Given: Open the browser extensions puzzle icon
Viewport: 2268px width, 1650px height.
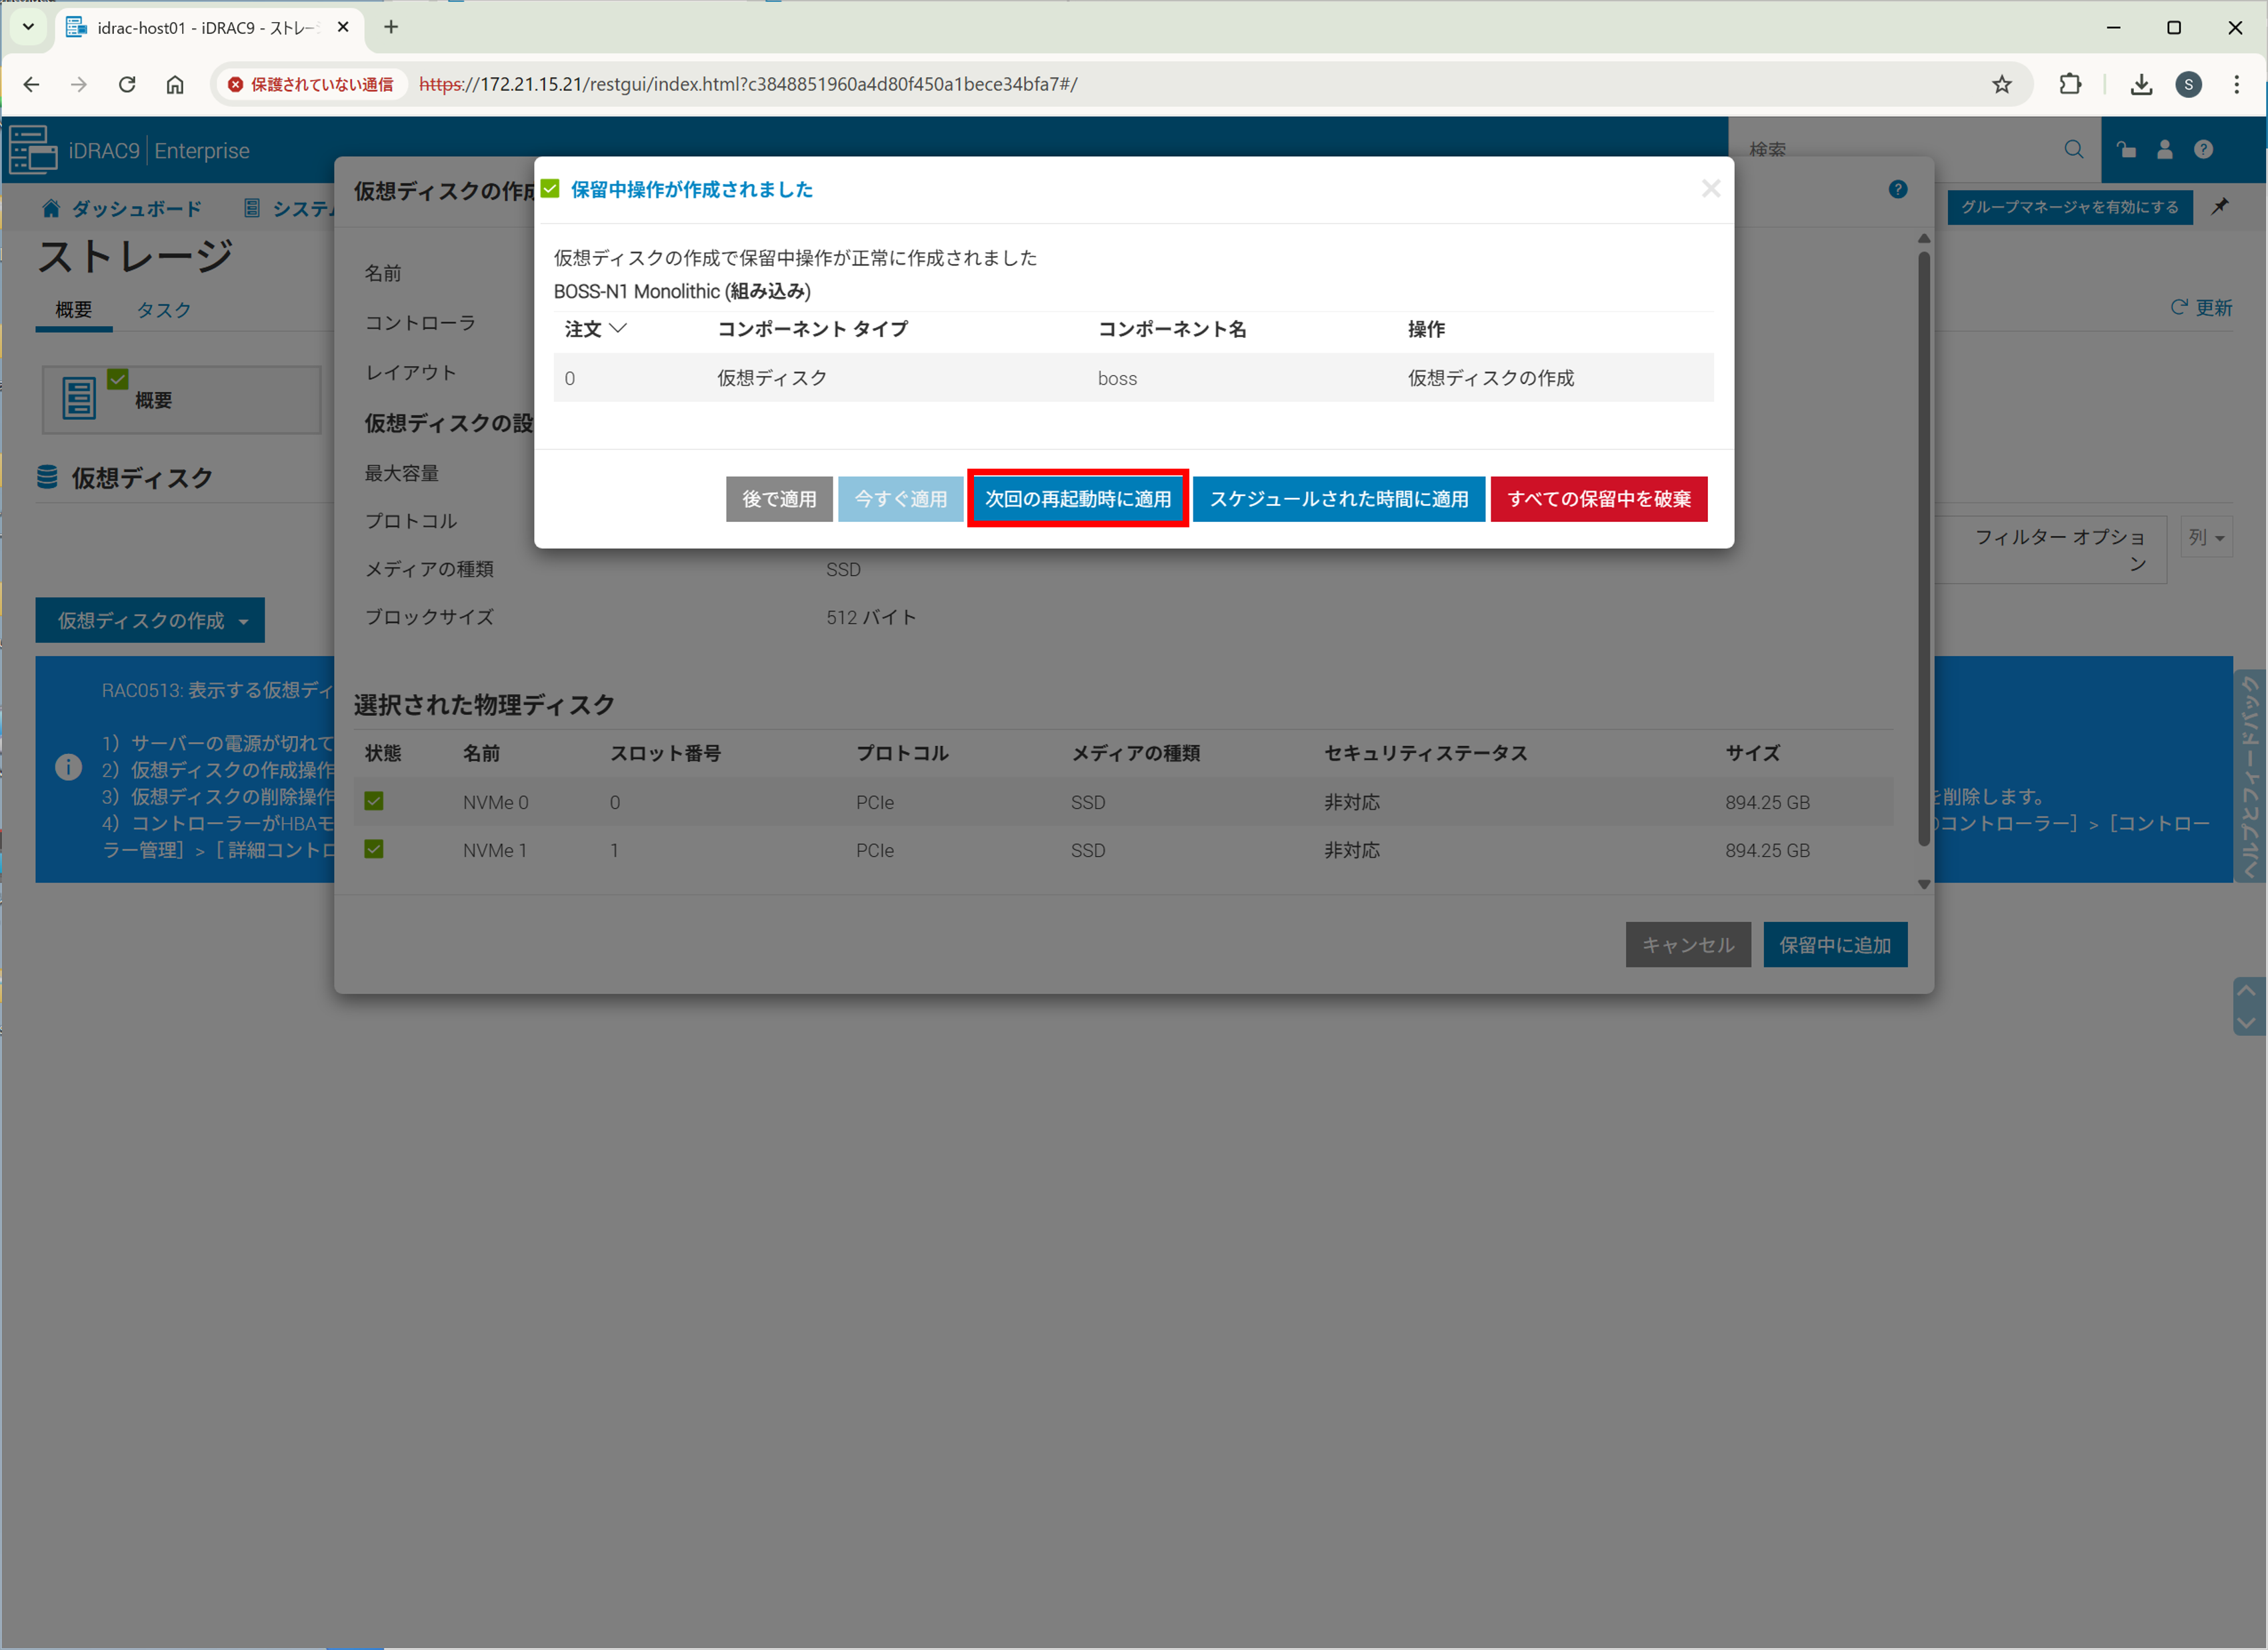Looking at the screenshot, I should tap(2070, 85).
